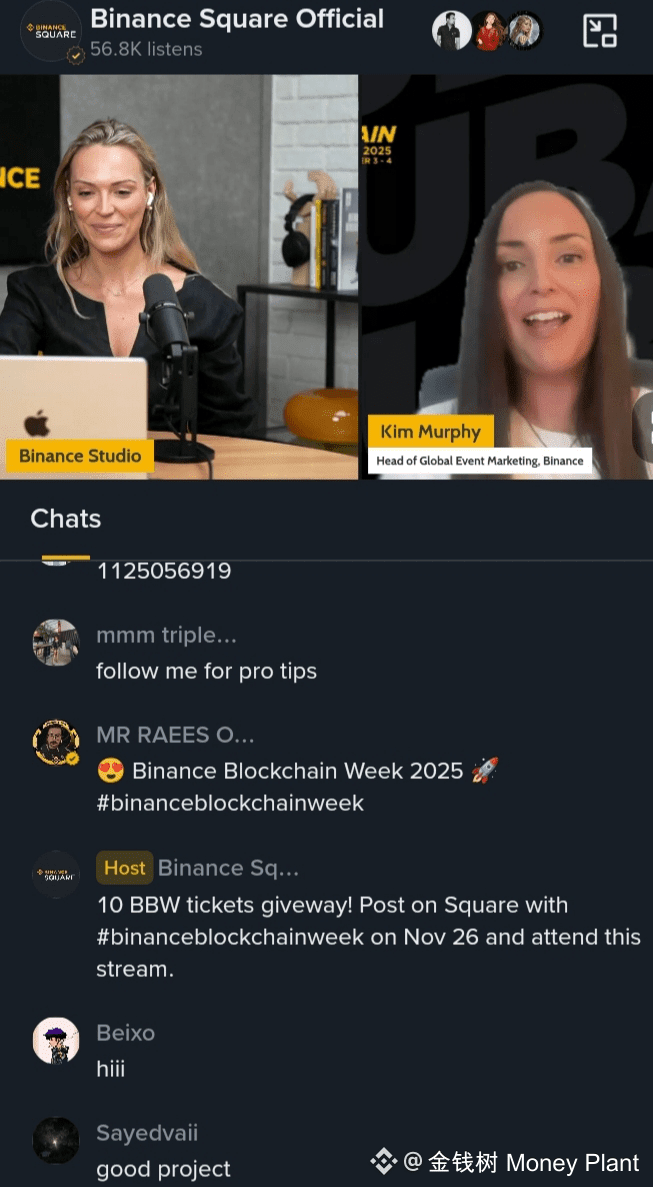This screenshot has height=1187, width=653.
Task: Tap the picture-in-picture minimize icon
Action: point(599,31)
